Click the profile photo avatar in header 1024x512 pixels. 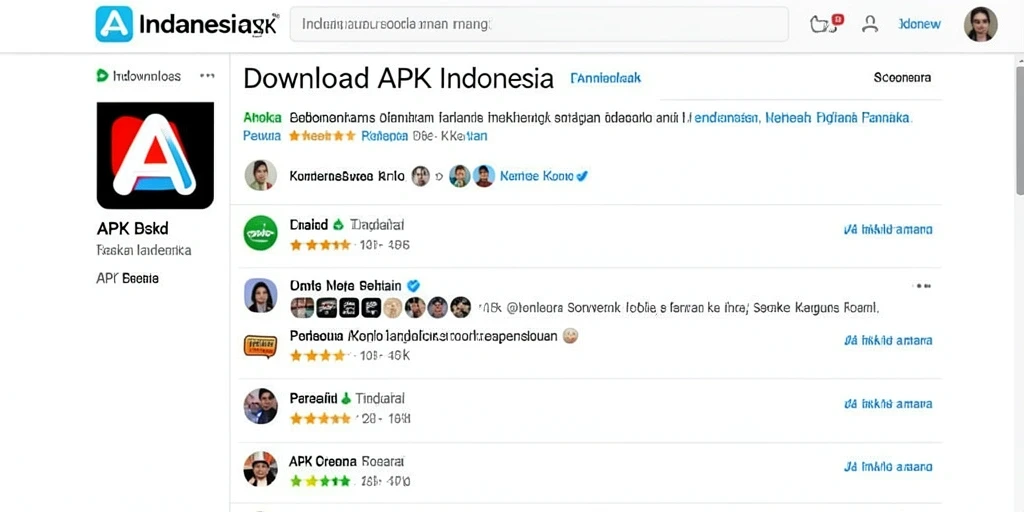(980, 25)
